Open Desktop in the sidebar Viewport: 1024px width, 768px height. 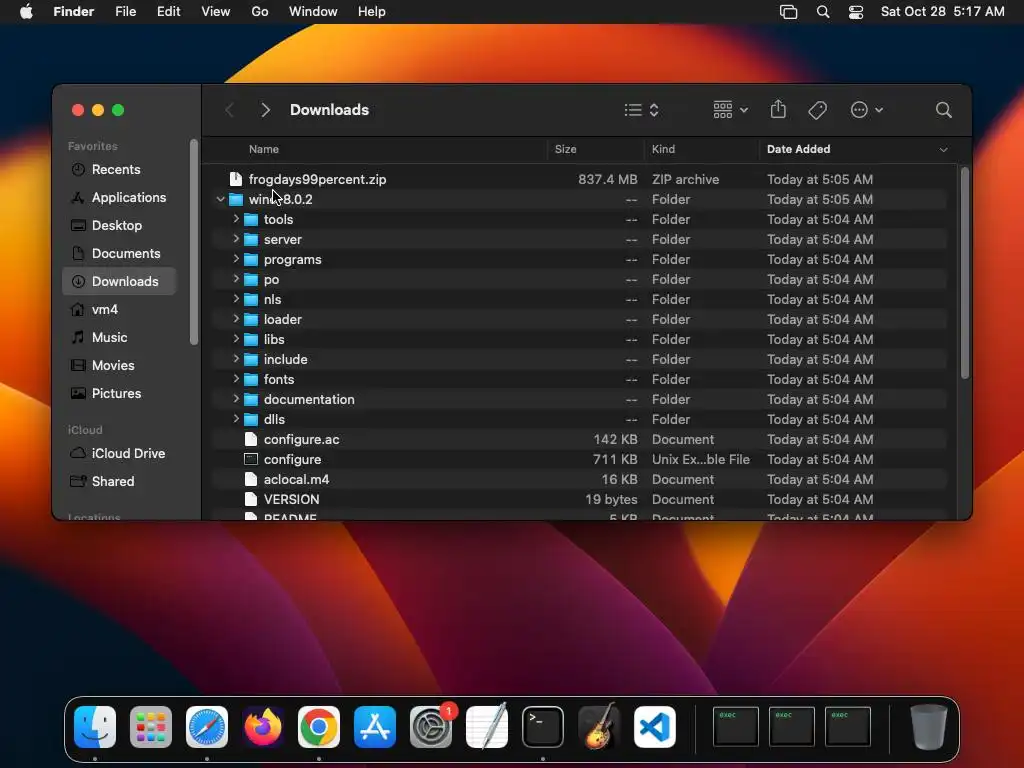point(119,225)
